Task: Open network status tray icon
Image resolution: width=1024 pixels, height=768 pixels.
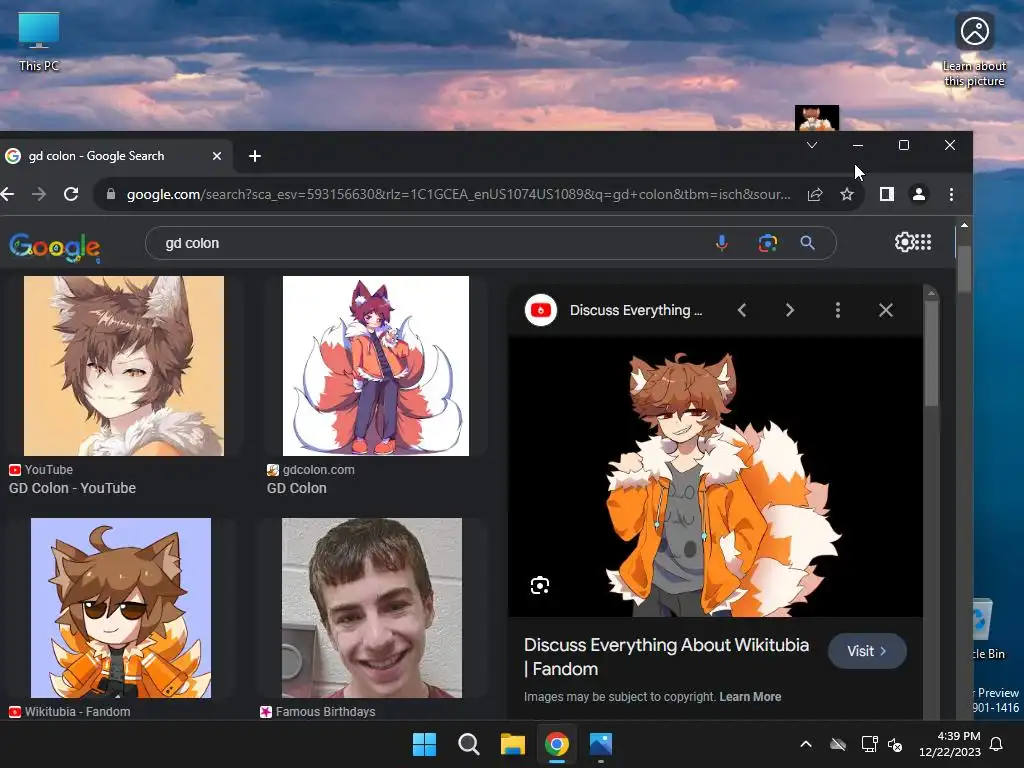Action: coord(869,744)
